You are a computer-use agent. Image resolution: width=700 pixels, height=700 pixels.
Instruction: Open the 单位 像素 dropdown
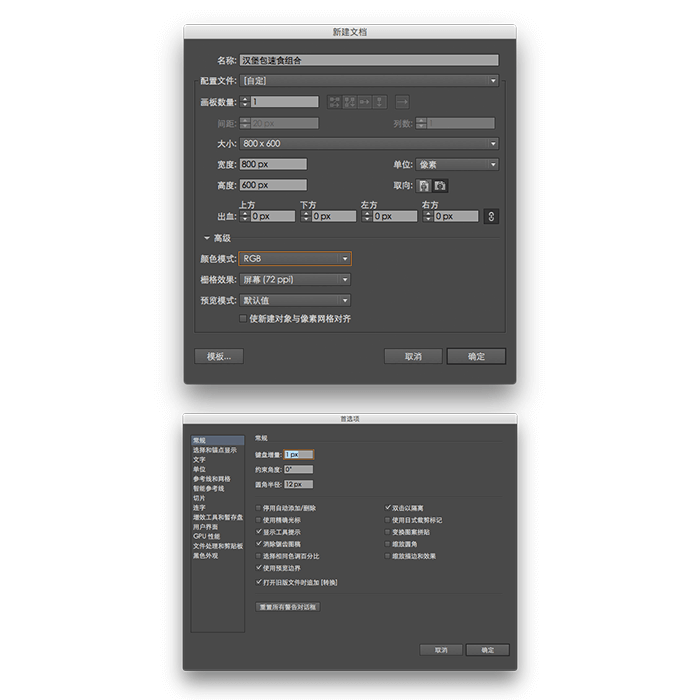coord(457,164)
